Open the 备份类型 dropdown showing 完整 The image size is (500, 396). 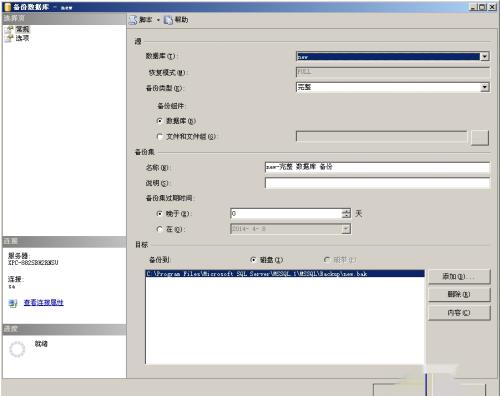[x=485, y=87]
